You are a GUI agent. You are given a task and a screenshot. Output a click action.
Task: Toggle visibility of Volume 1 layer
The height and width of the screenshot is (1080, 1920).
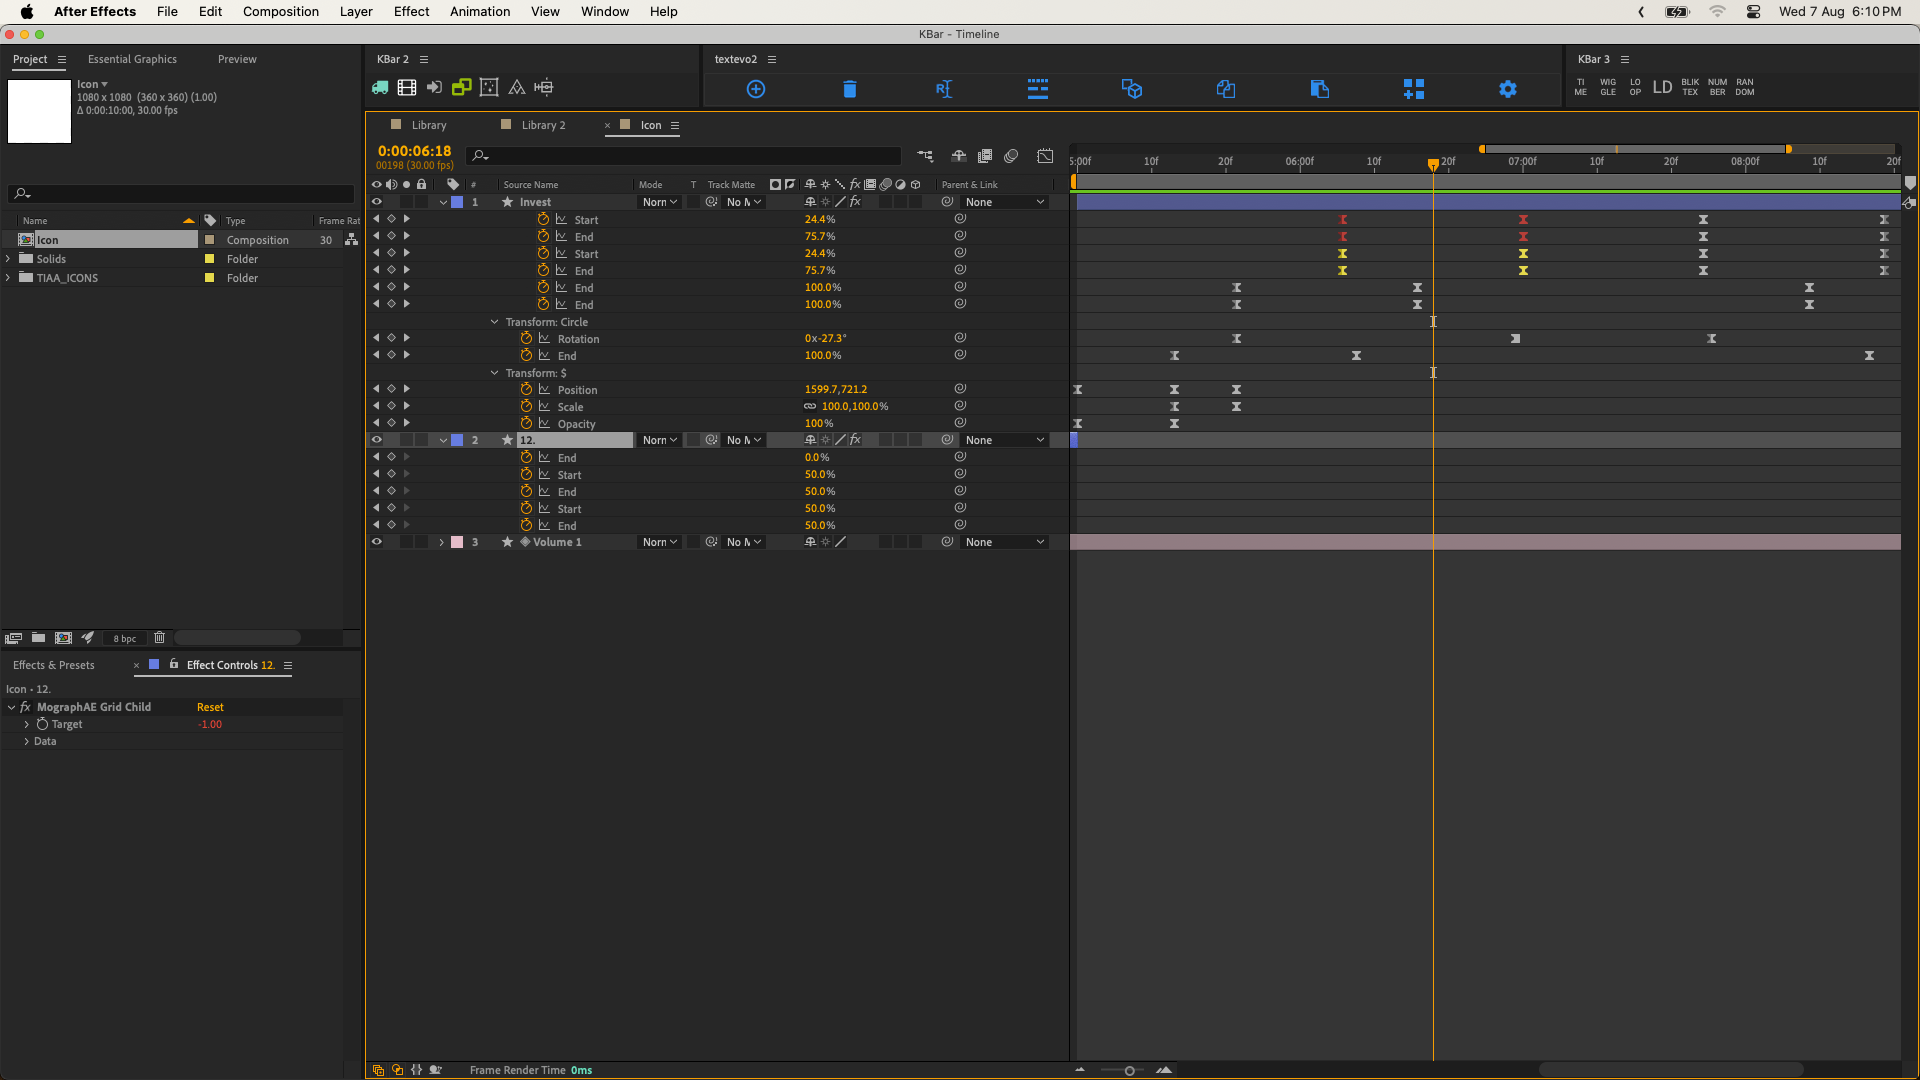click(x=377, y=542)
